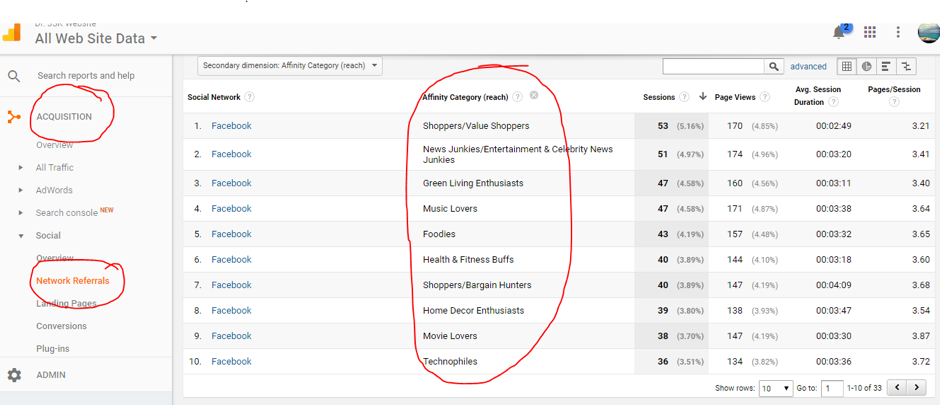Click the Google Analytics logo icon

pyautogui.click(x=11, y=33)
